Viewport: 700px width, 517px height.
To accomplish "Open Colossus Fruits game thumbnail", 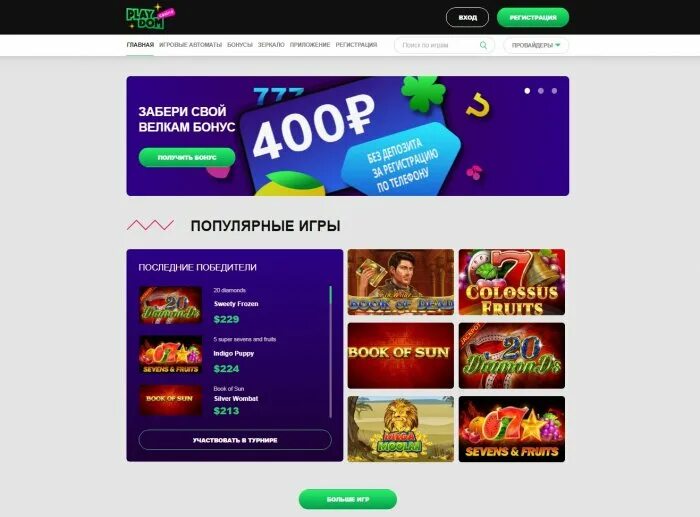I will [x=512, y=282].
